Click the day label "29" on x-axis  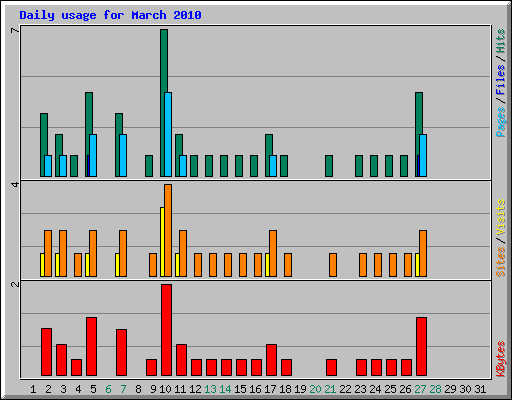(x=450, y=389)
